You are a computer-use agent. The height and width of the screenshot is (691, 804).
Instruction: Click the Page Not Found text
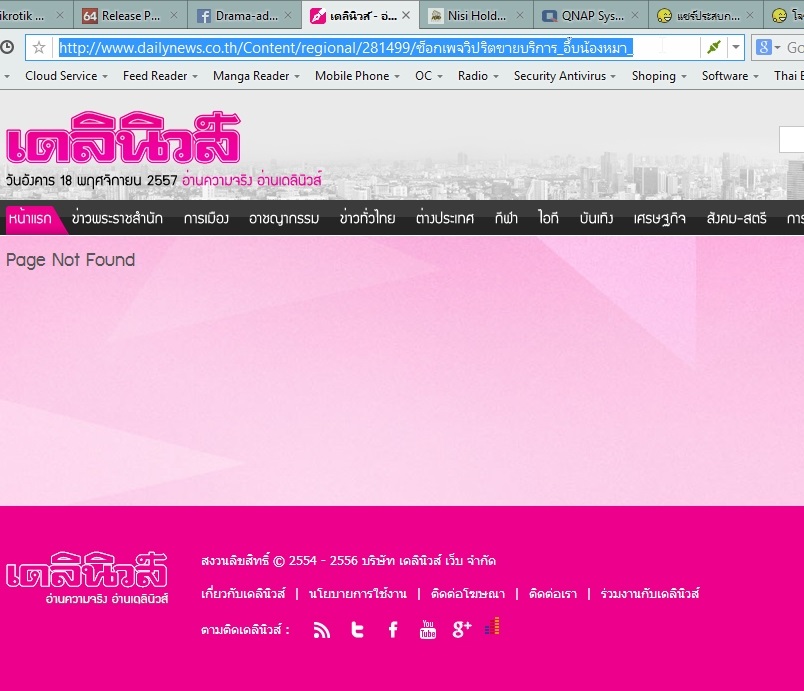click(71, 260)
